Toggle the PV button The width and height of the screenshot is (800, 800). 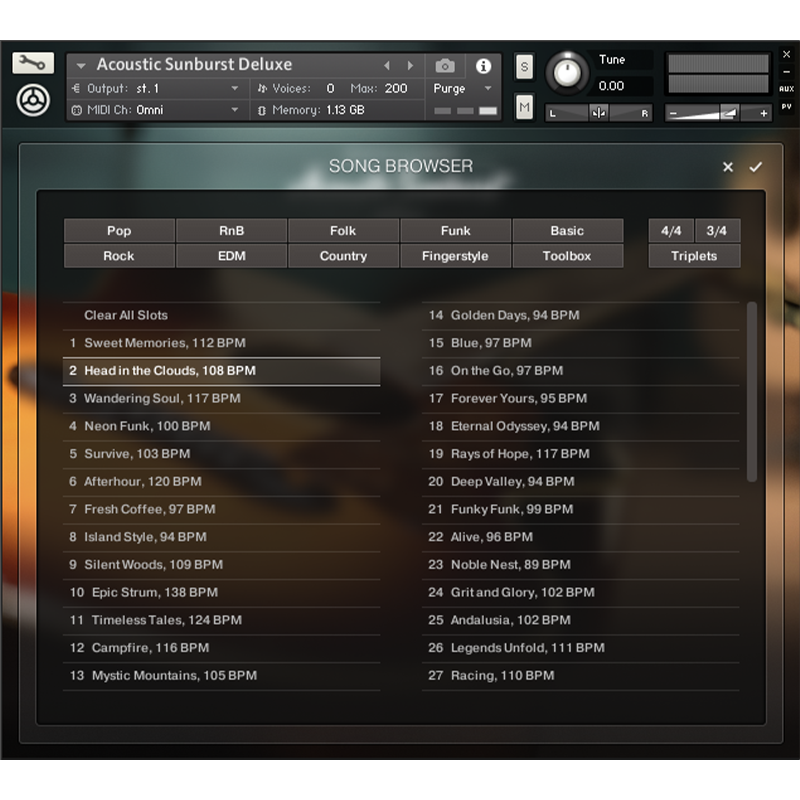click(786, 107)
